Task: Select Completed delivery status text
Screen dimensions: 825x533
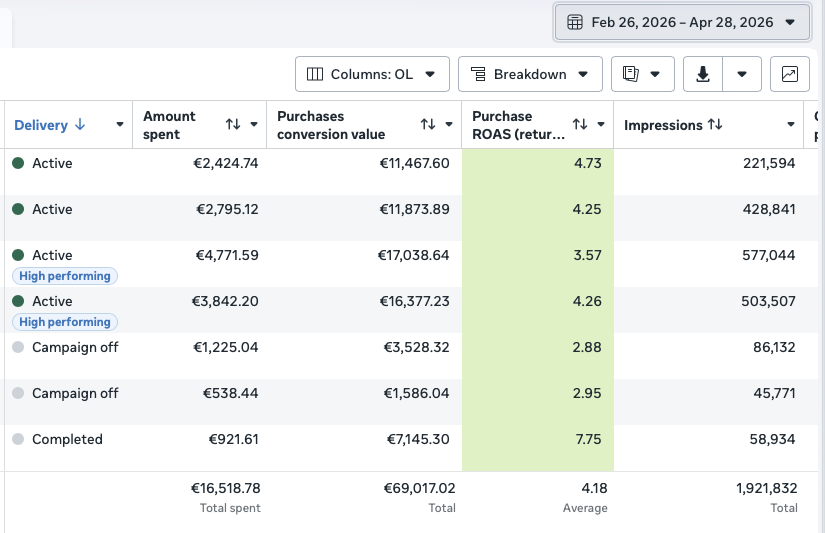Action: point(67,439)
